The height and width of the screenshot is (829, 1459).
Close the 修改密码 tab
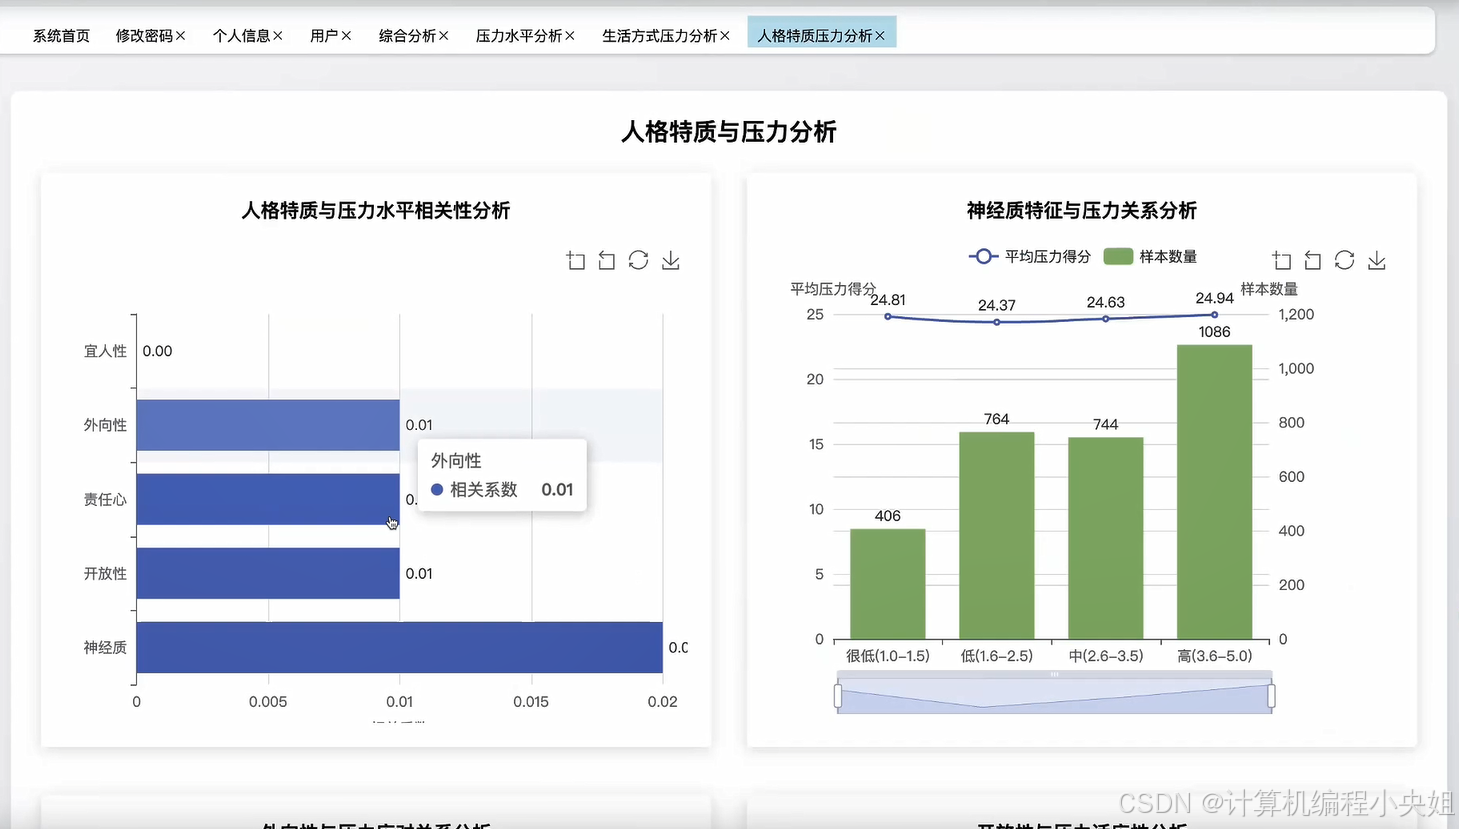181,36
